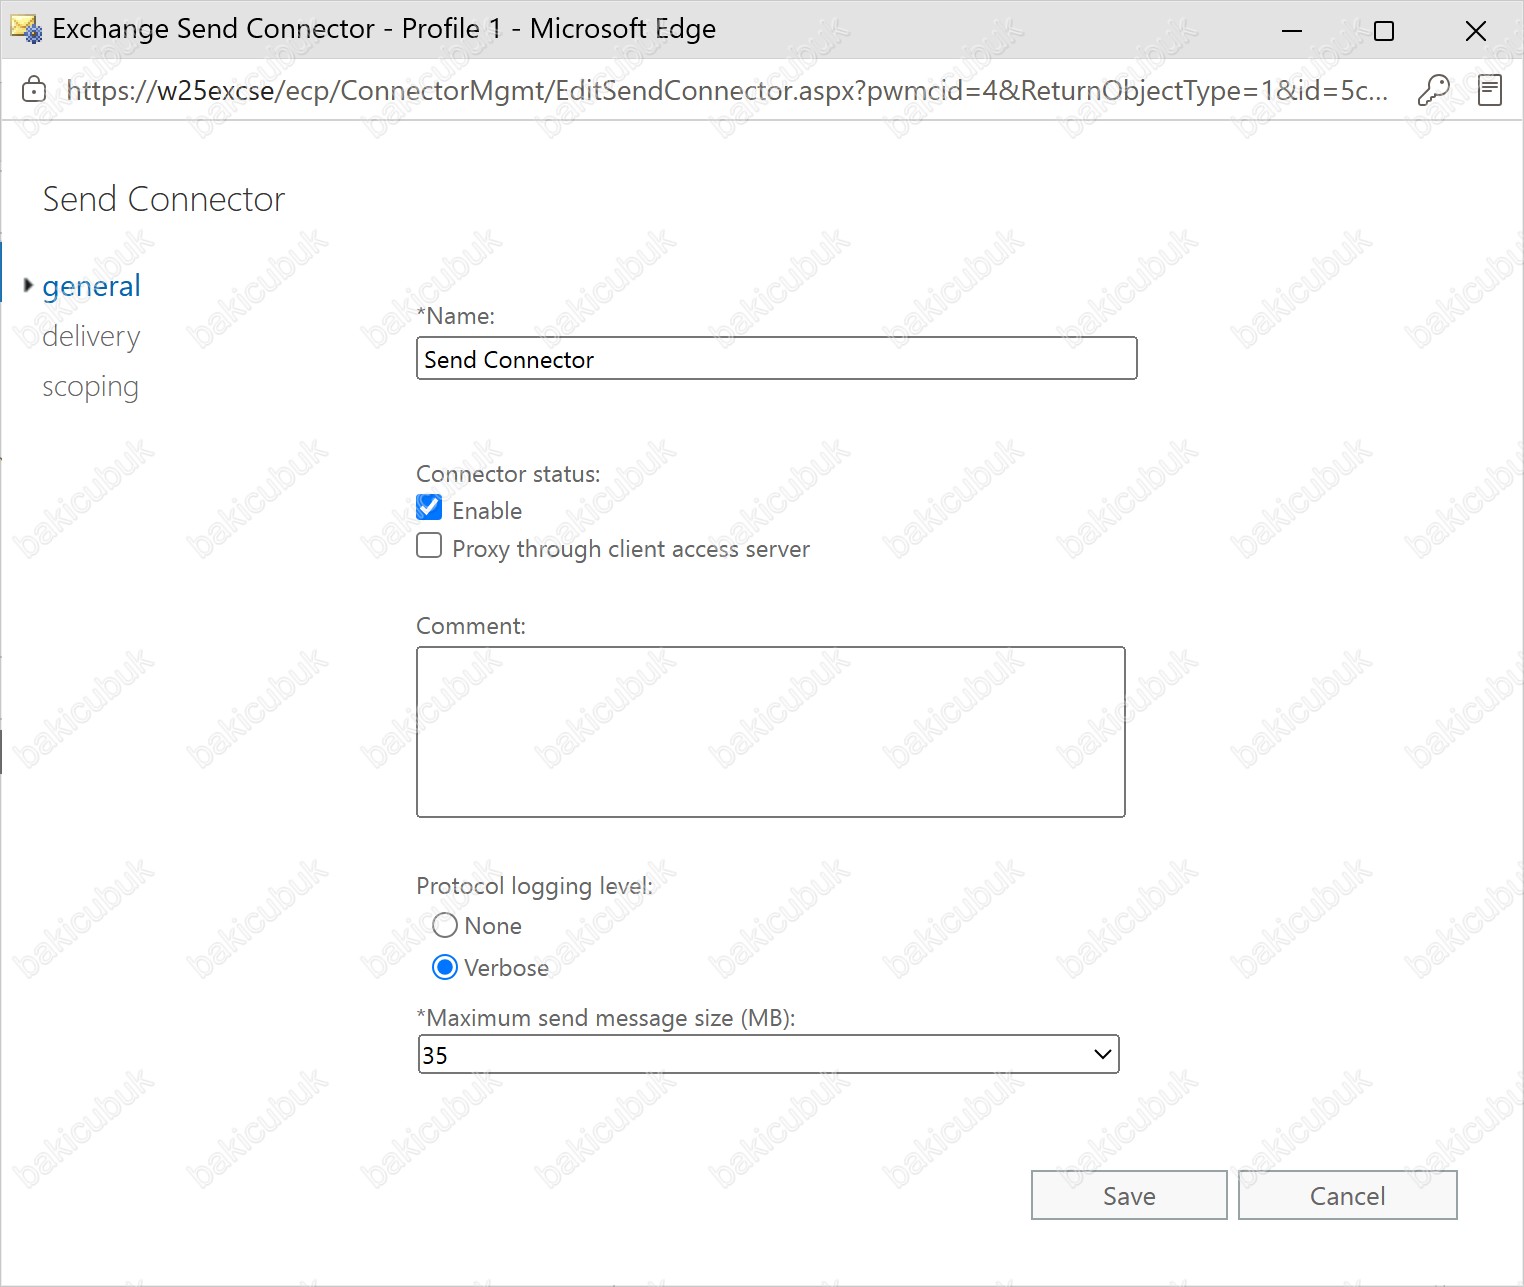Switch to the scoping section
This screenshot has width=1524, height=1287.
90,386
